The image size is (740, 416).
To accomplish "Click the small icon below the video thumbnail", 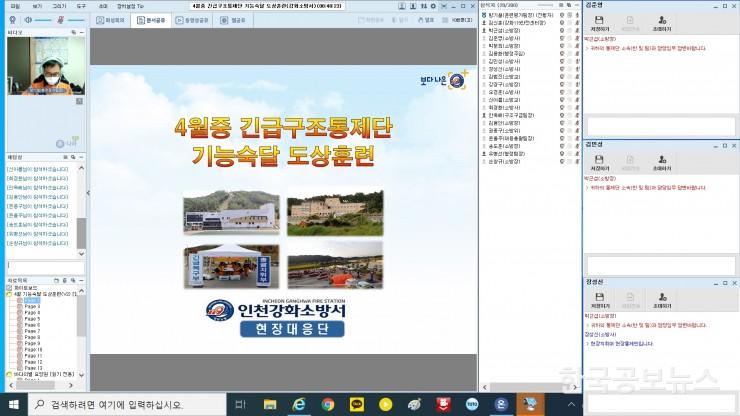I will pos(79,101).
